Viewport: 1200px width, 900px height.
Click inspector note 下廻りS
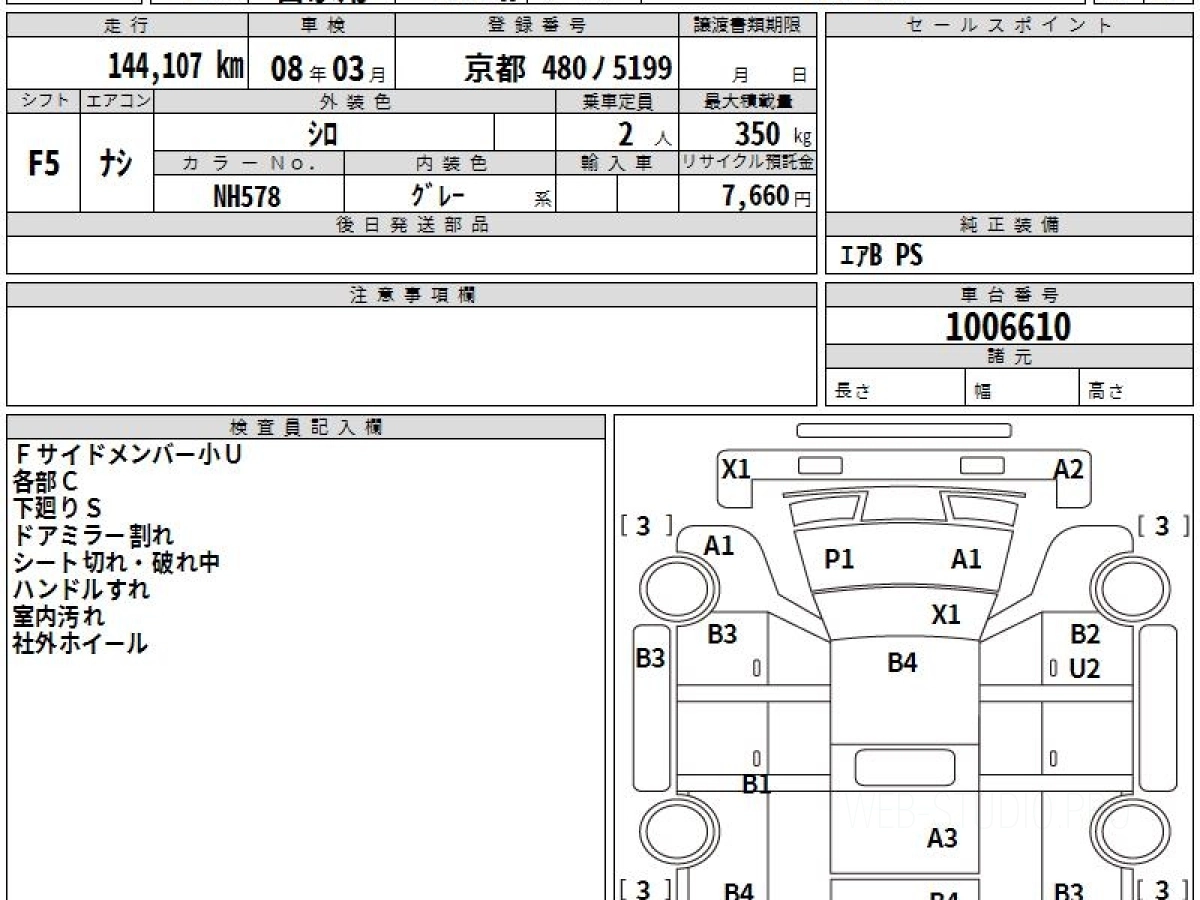click(x=57, y=509)
